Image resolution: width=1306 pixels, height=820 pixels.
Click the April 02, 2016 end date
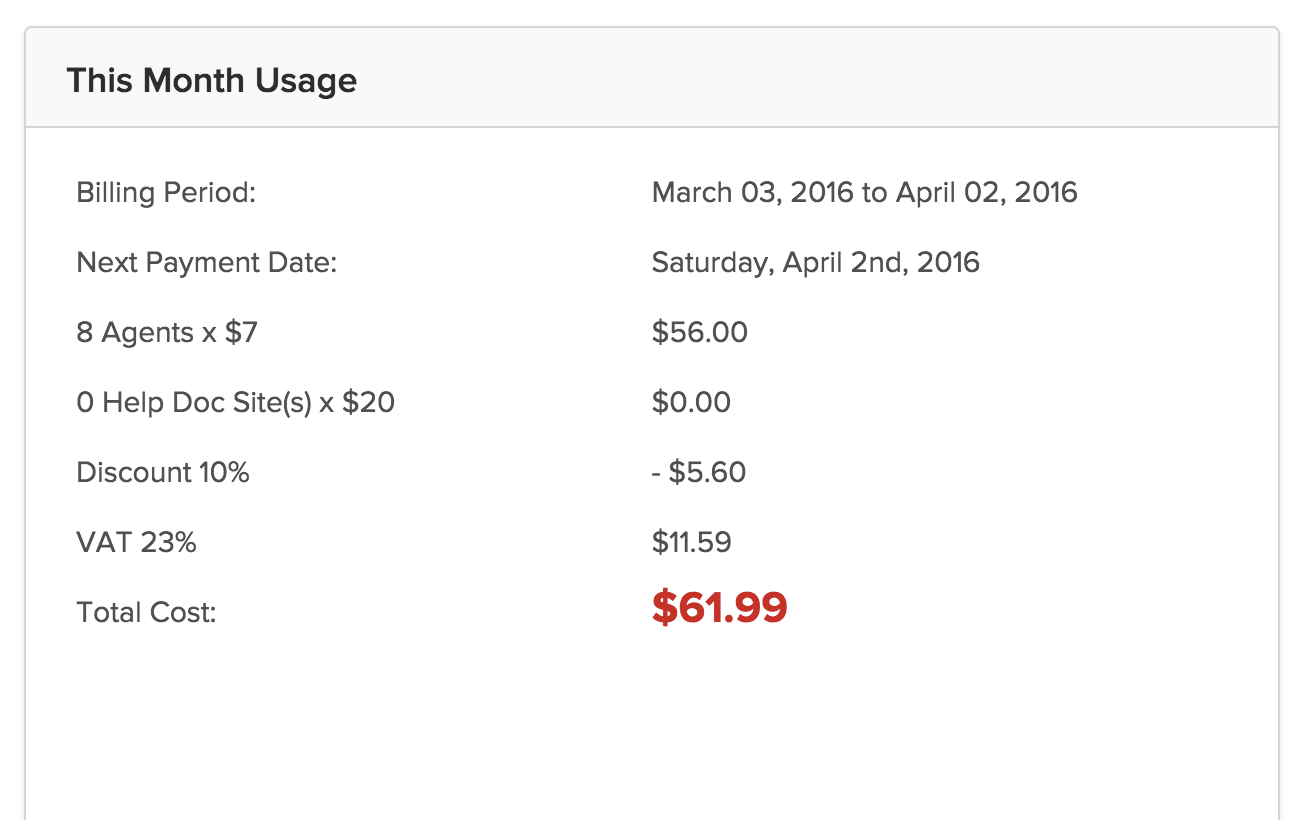click(986, 192)
